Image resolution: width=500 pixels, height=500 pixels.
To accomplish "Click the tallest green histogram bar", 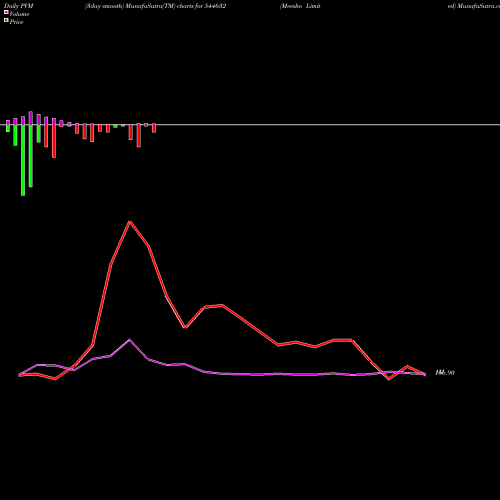I will click(23, 160).
